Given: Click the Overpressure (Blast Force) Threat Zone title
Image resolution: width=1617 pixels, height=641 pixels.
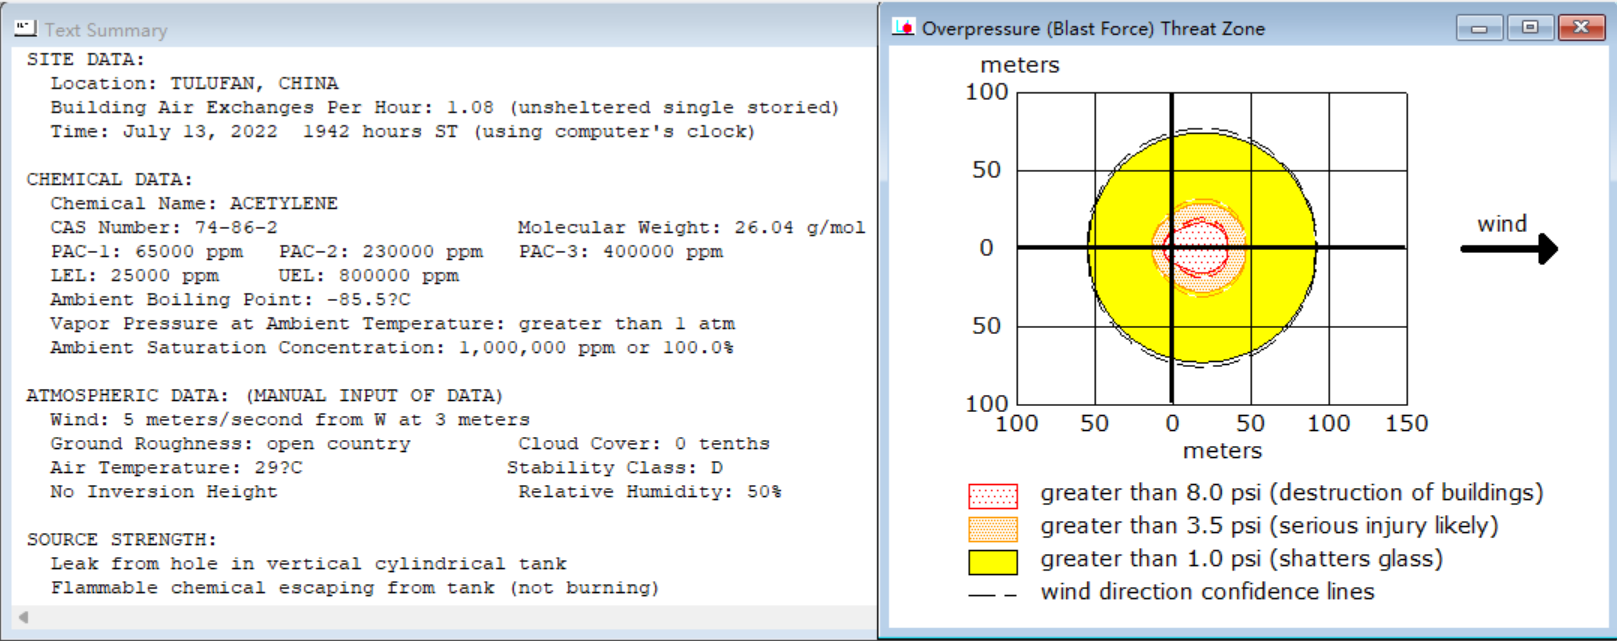Looking at the screenshot, I should pyautogui.click(x=1093, y=29).
